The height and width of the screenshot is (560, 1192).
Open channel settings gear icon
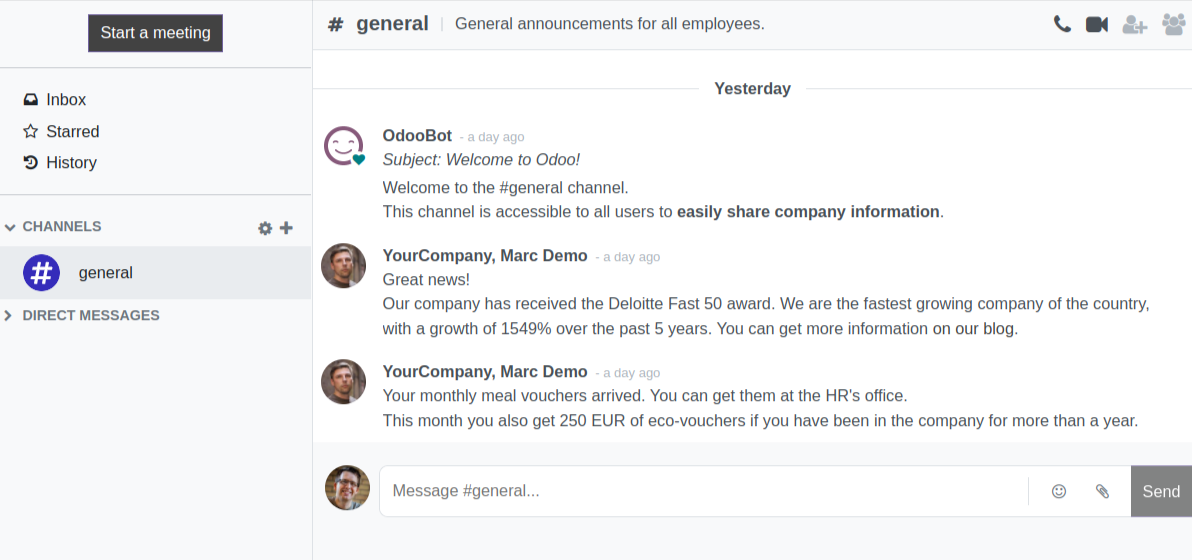(265, 228)
